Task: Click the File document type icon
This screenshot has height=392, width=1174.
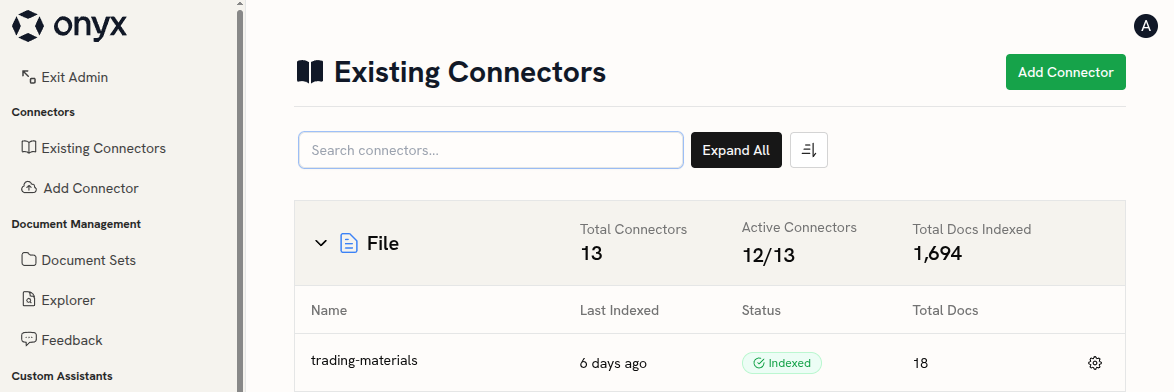Action: (x=349, y=243)
